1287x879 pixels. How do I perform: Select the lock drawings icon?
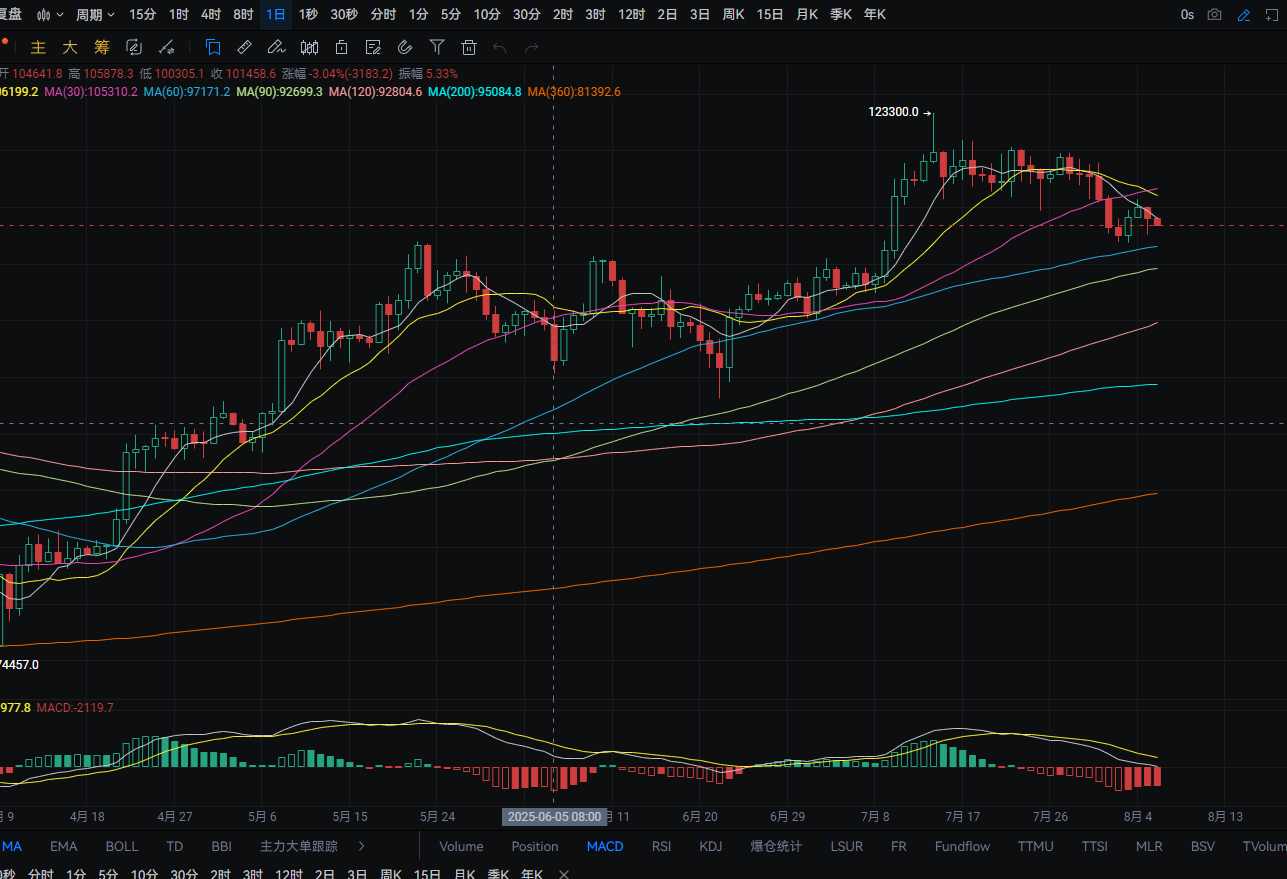coord(341,47)
